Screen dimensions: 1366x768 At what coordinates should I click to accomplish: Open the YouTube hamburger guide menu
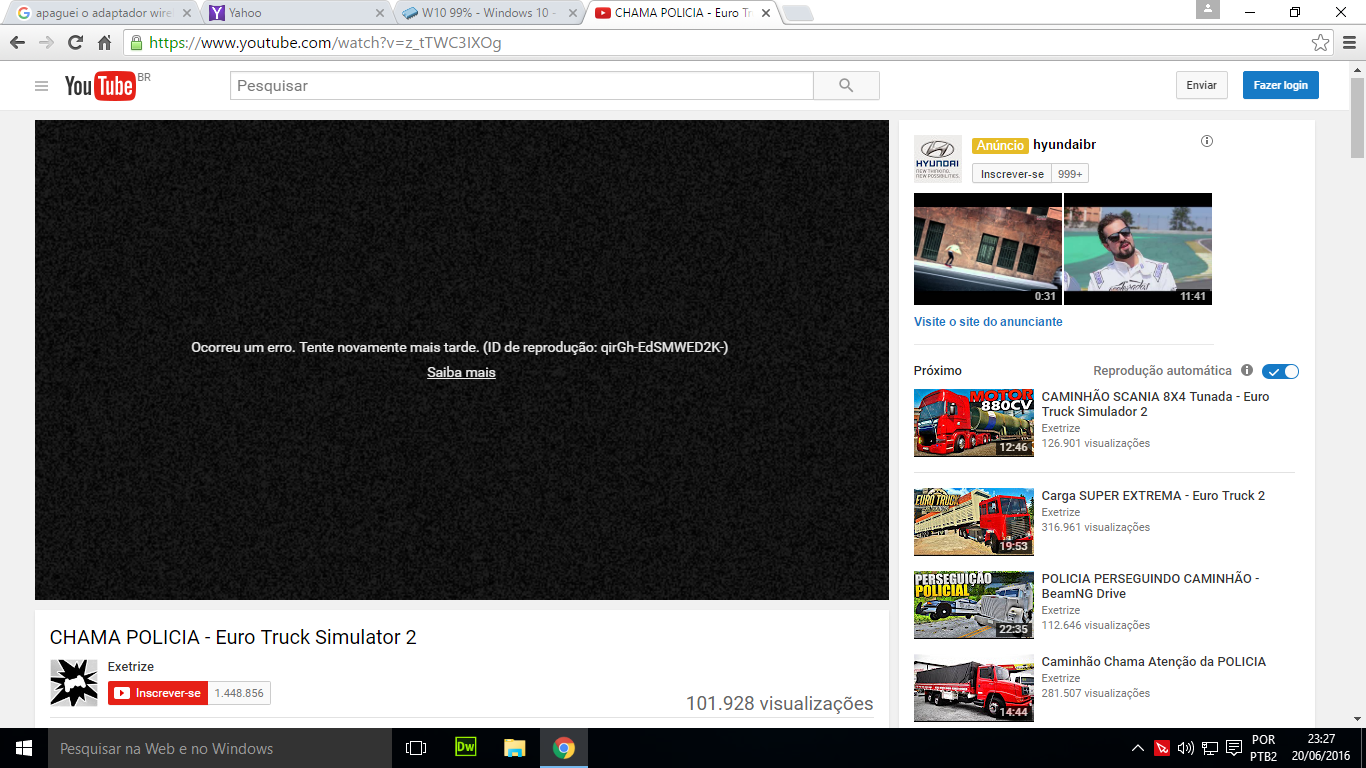pyautogui.click(x=41, y=86)
